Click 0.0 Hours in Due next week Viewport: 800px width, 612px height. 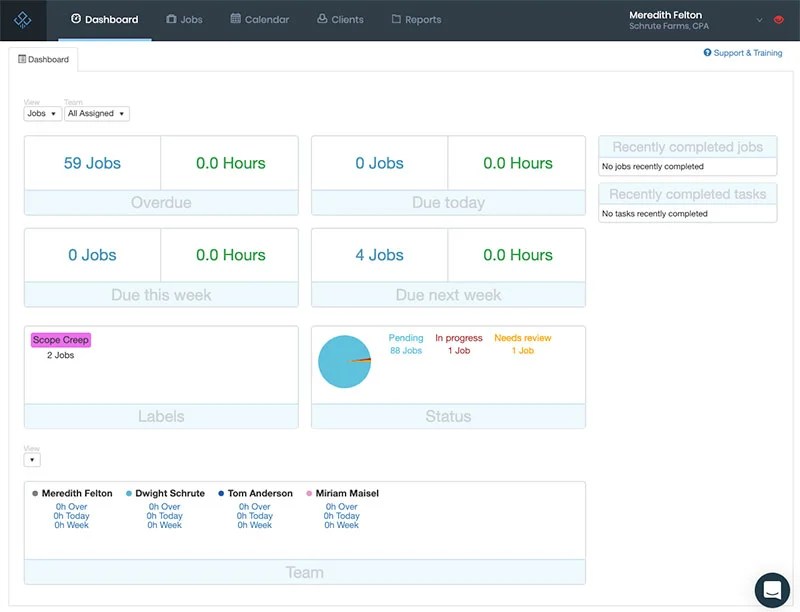[518, 255]
